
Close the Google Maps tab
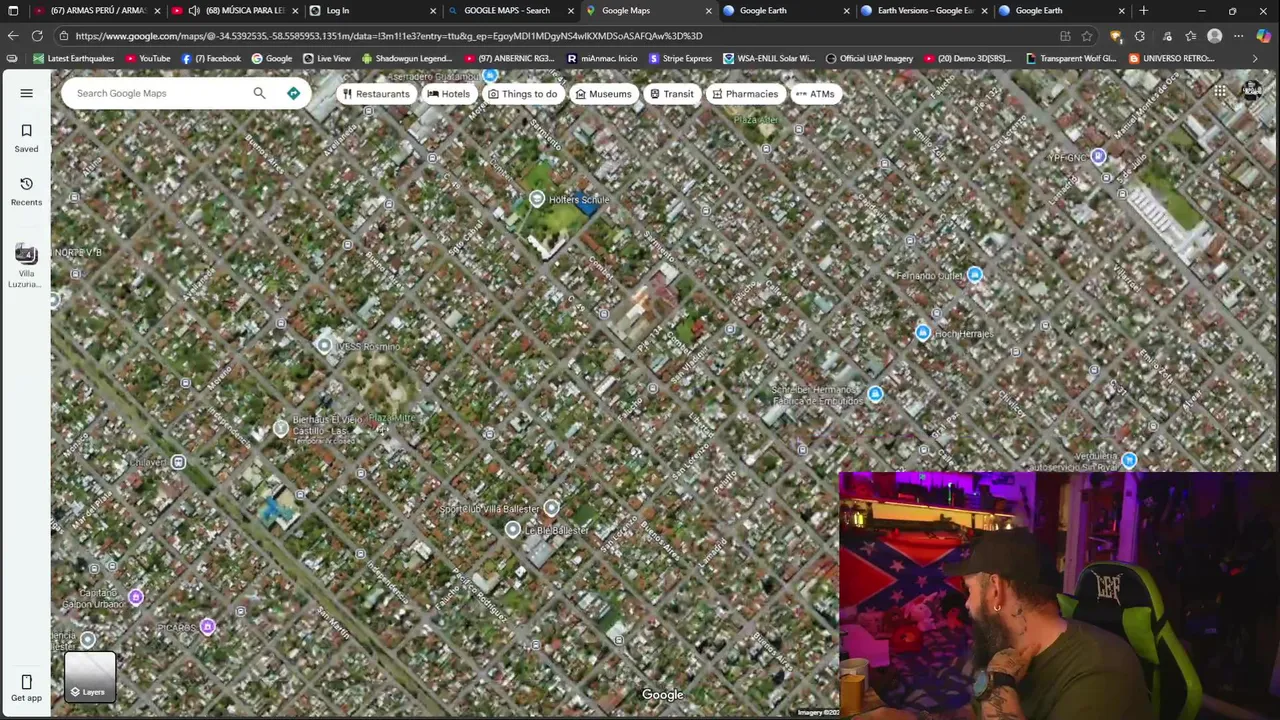click(x=709, y=11)
